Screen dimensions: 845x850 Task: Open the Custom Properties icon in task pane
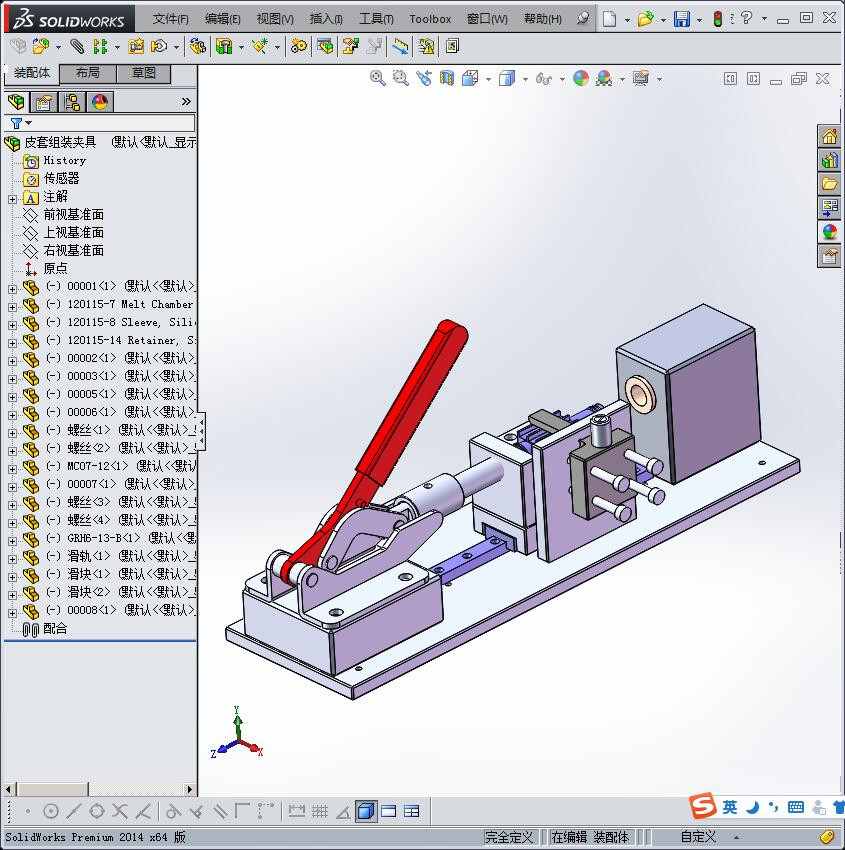[x=829, y=256]
